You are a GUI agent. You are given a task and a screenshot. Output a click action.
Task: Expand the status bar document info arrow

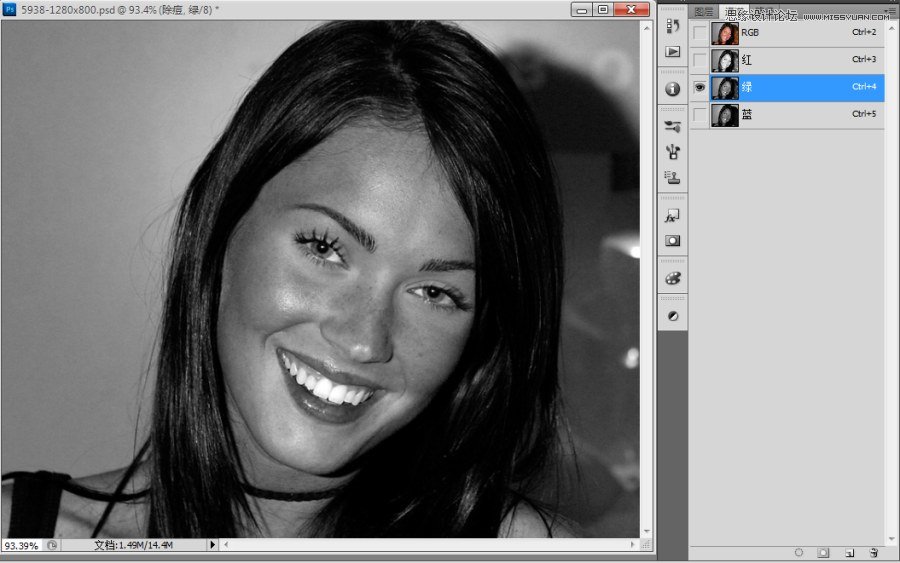point(212,545)
